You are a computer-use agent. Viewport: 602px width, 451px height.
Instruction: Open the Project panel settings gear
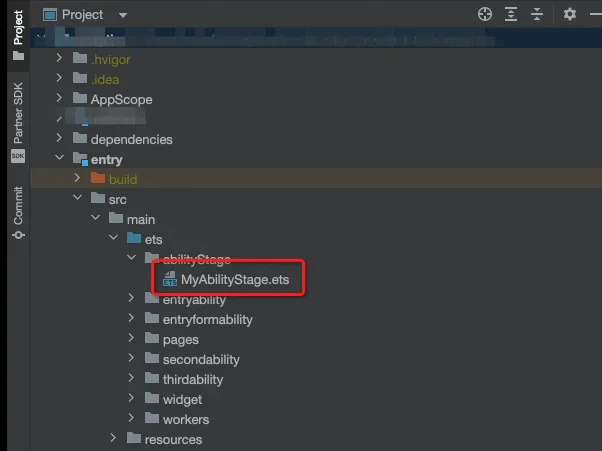570,14
